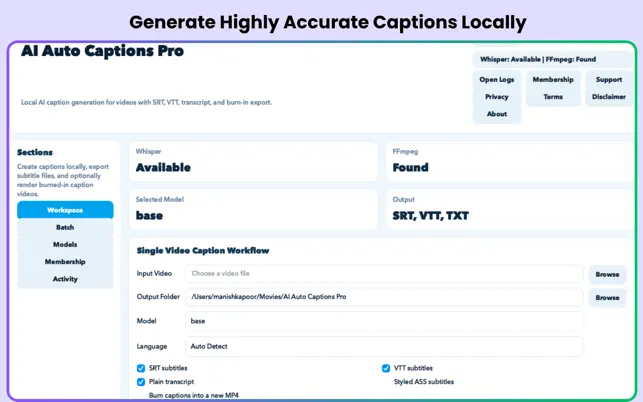Open the Models section
This screenshot has height=402, width=643.
coord(65,244)
